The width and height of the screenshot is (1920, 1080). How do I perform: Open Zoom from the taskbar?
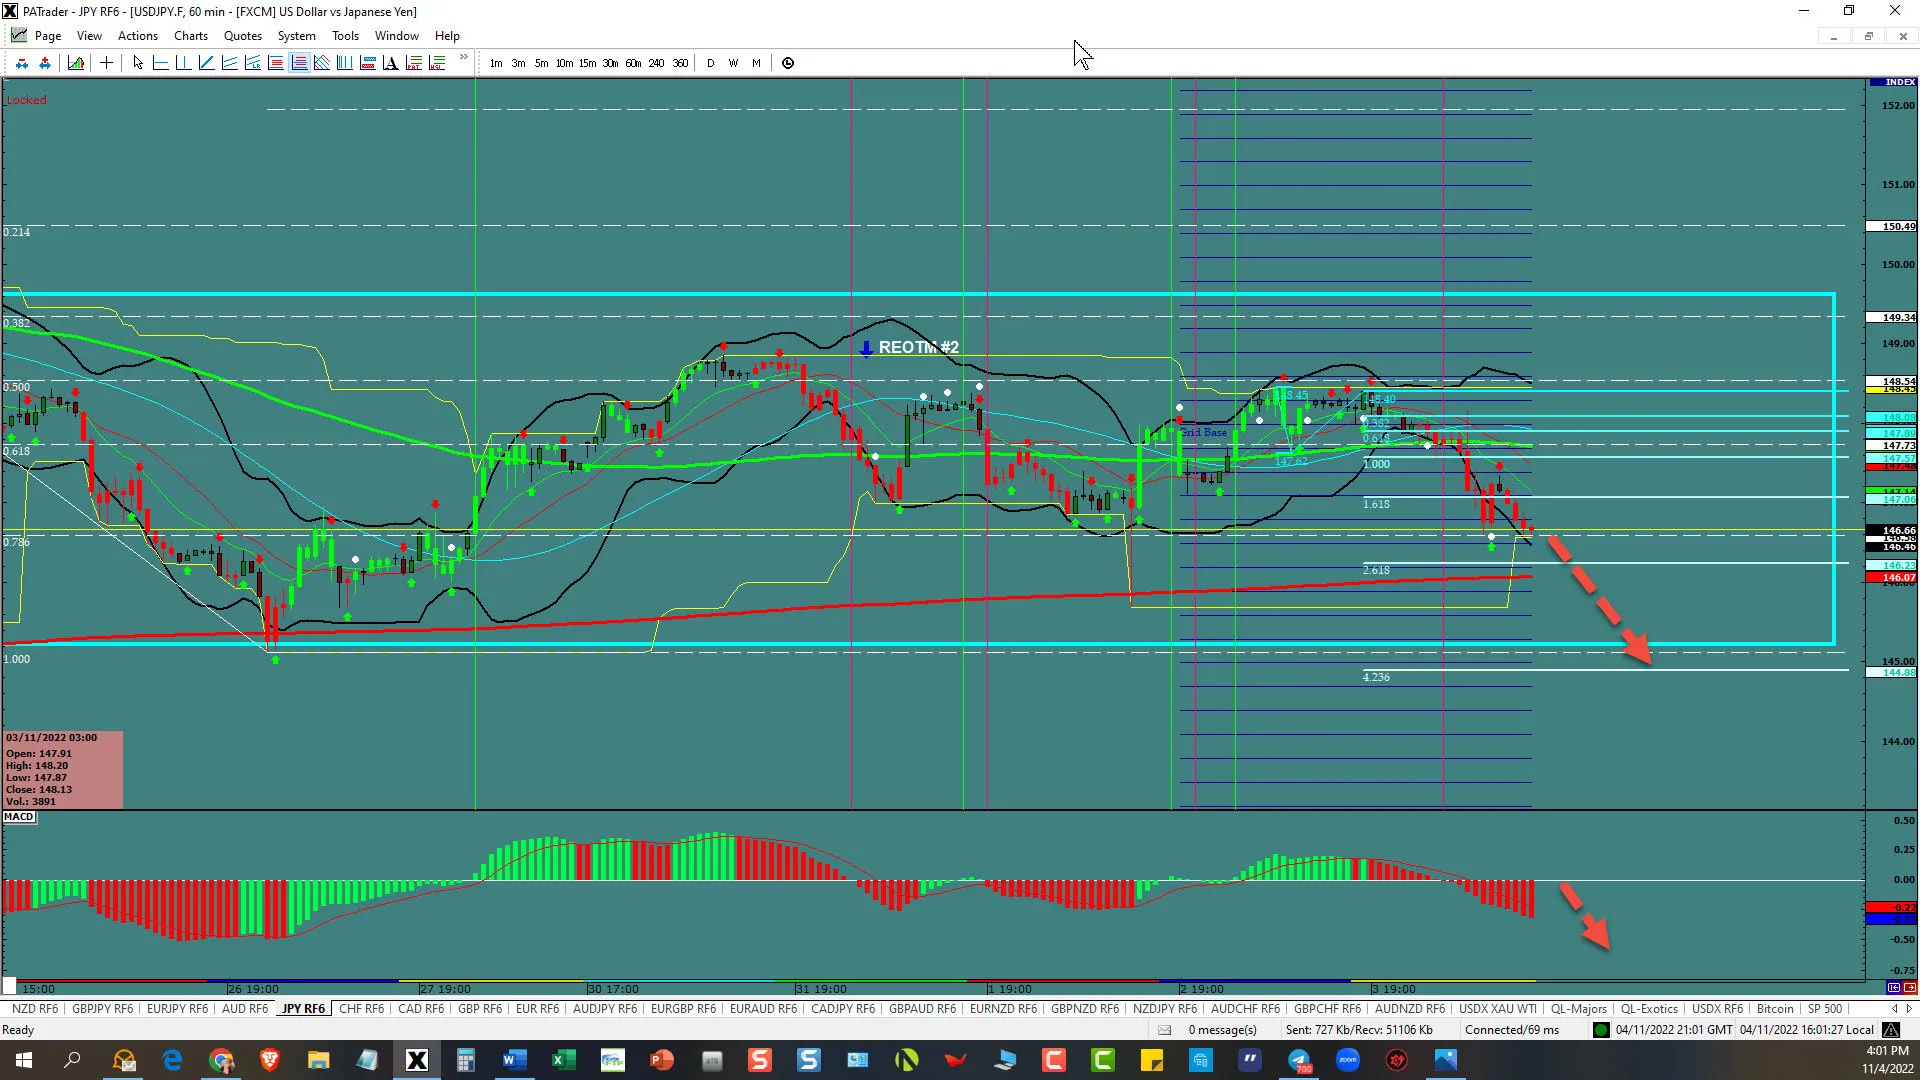1348,1060
